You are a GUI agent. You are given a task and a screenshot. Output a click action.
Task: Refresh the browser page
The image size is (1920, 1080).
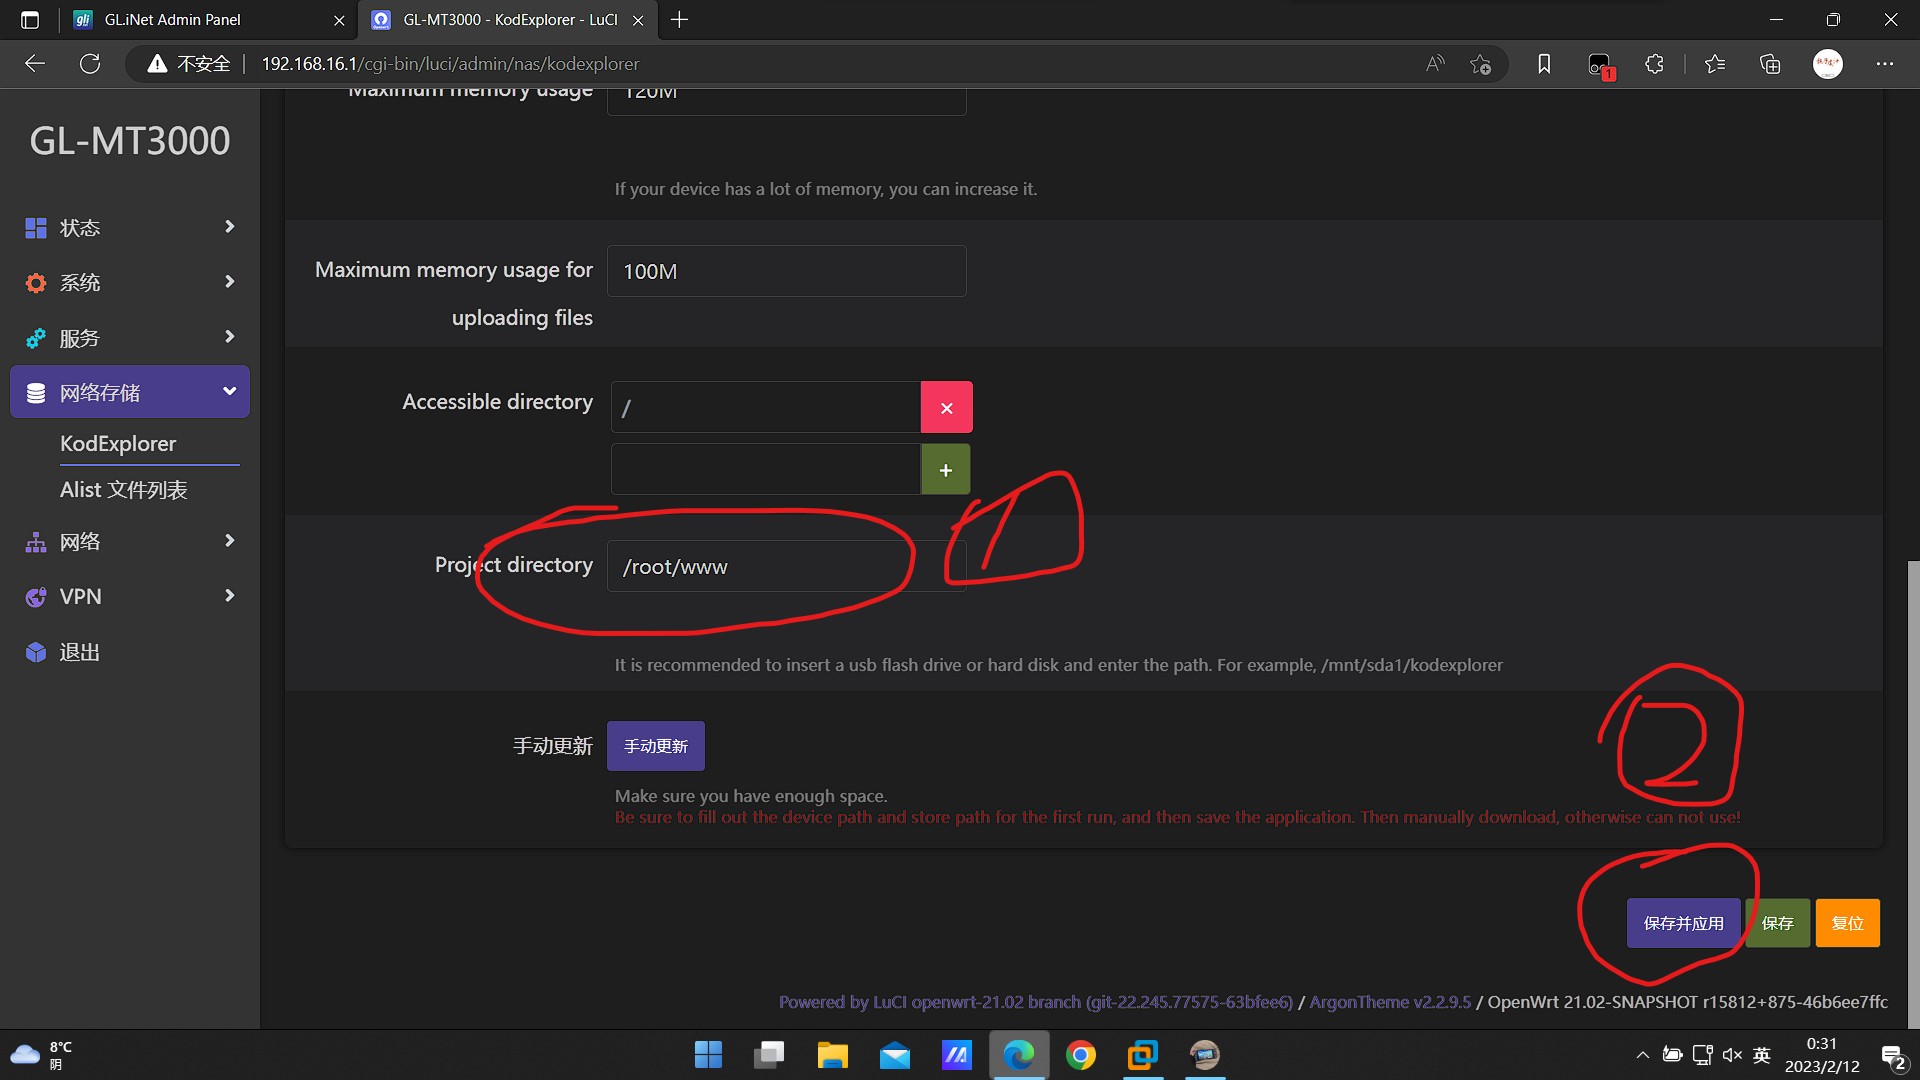click(90, 64)
